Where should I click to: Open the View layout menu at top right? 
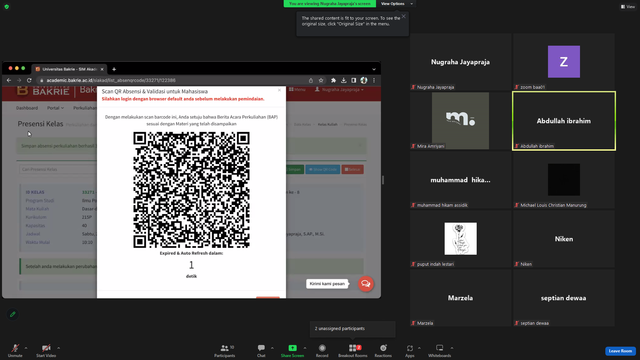tap(628, 7)
